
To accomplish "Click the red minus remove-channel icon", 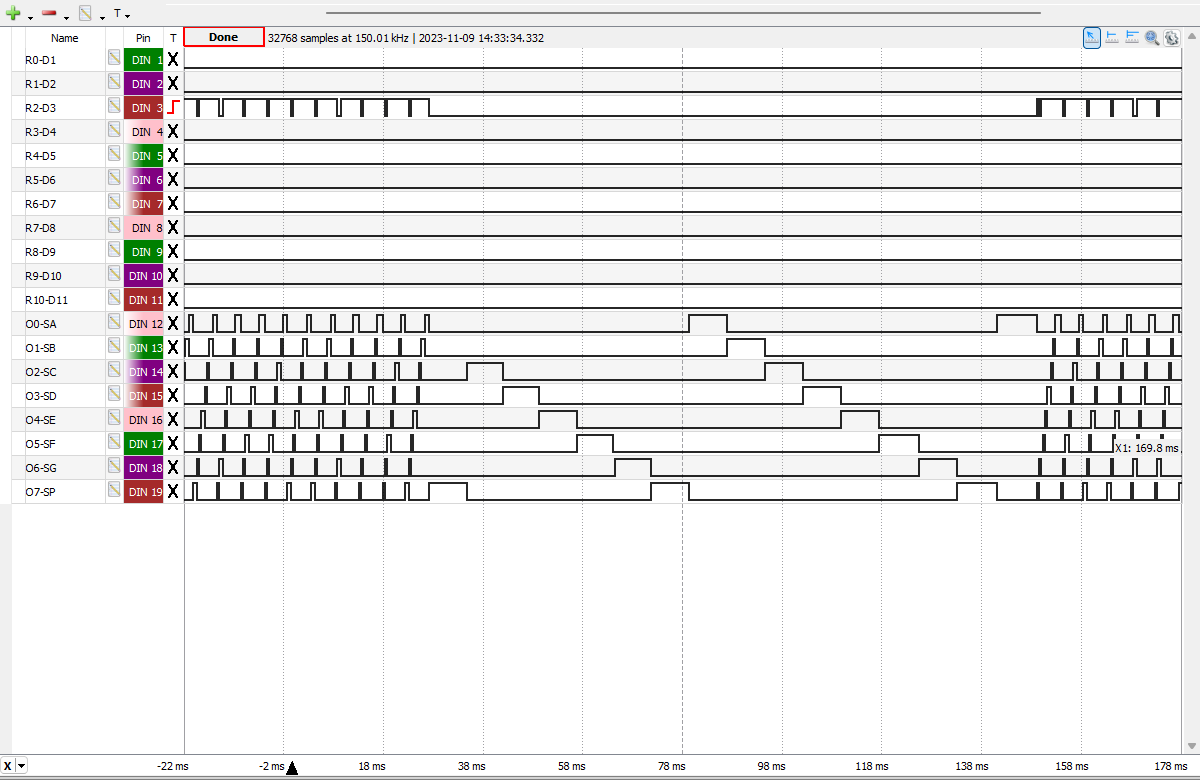I will (49, 14).
